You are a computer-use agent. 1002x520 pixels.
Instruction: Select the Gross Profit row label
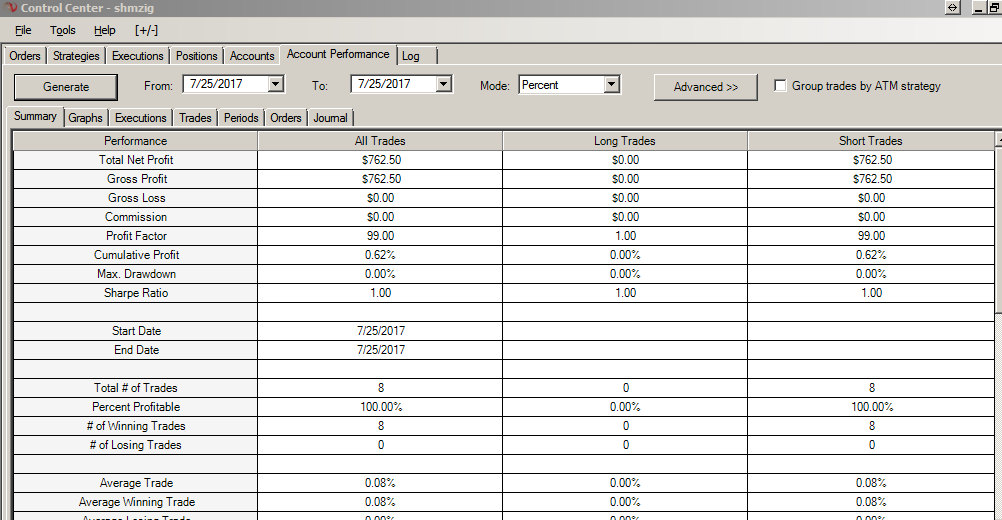point(137,179)
